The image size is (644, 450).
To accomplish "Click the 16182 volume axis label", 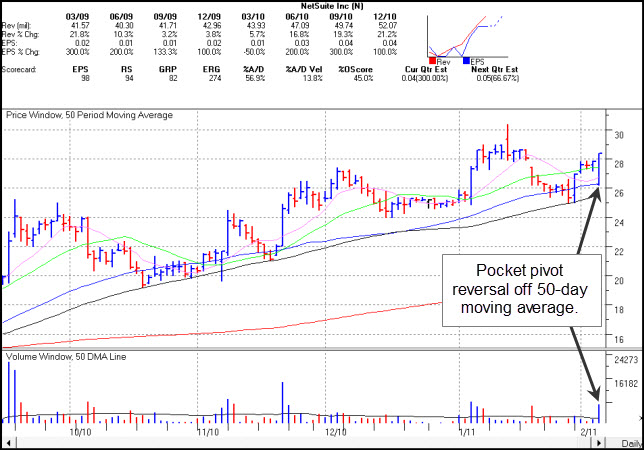I will coord(626,383).
